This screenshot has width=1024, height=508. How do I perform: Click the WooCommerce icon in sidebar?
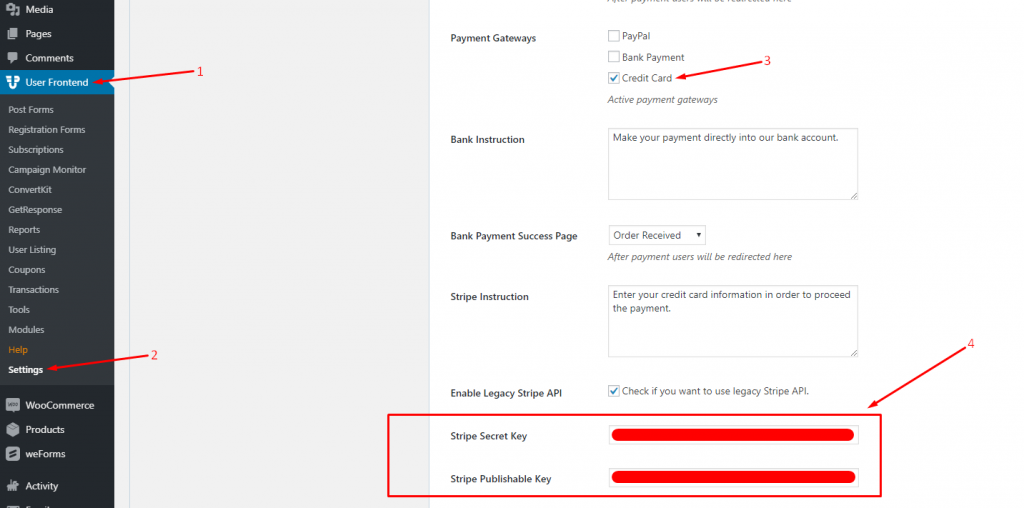click(12, 405)
